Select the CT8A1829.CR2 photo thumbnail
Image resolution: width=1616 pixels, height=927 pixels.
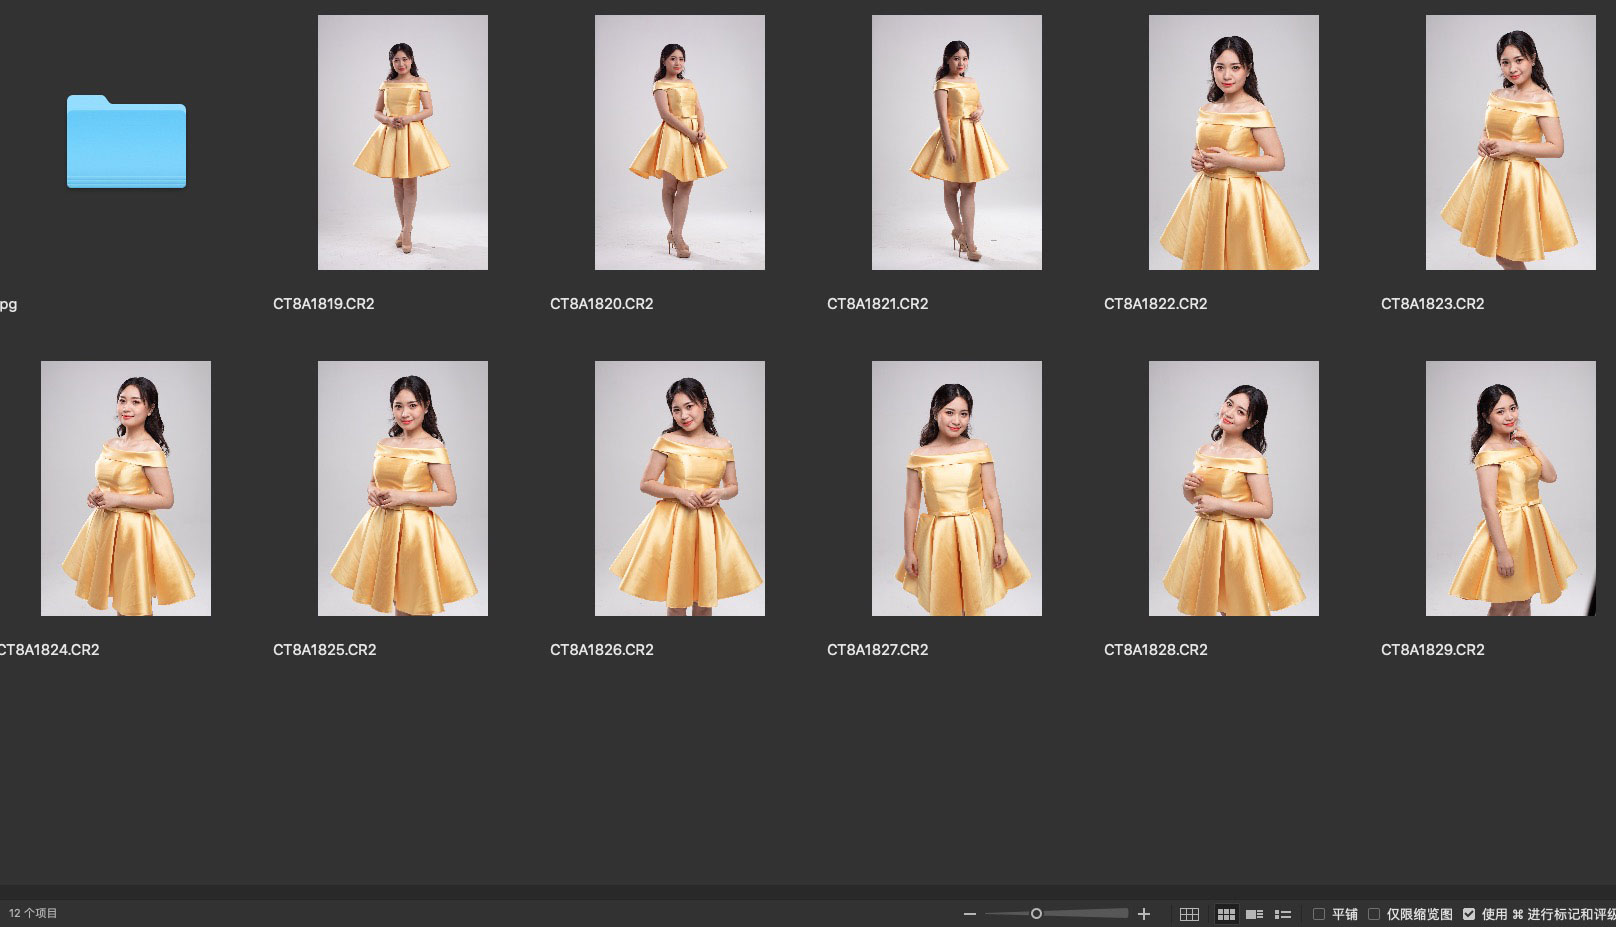point(1510,488)
